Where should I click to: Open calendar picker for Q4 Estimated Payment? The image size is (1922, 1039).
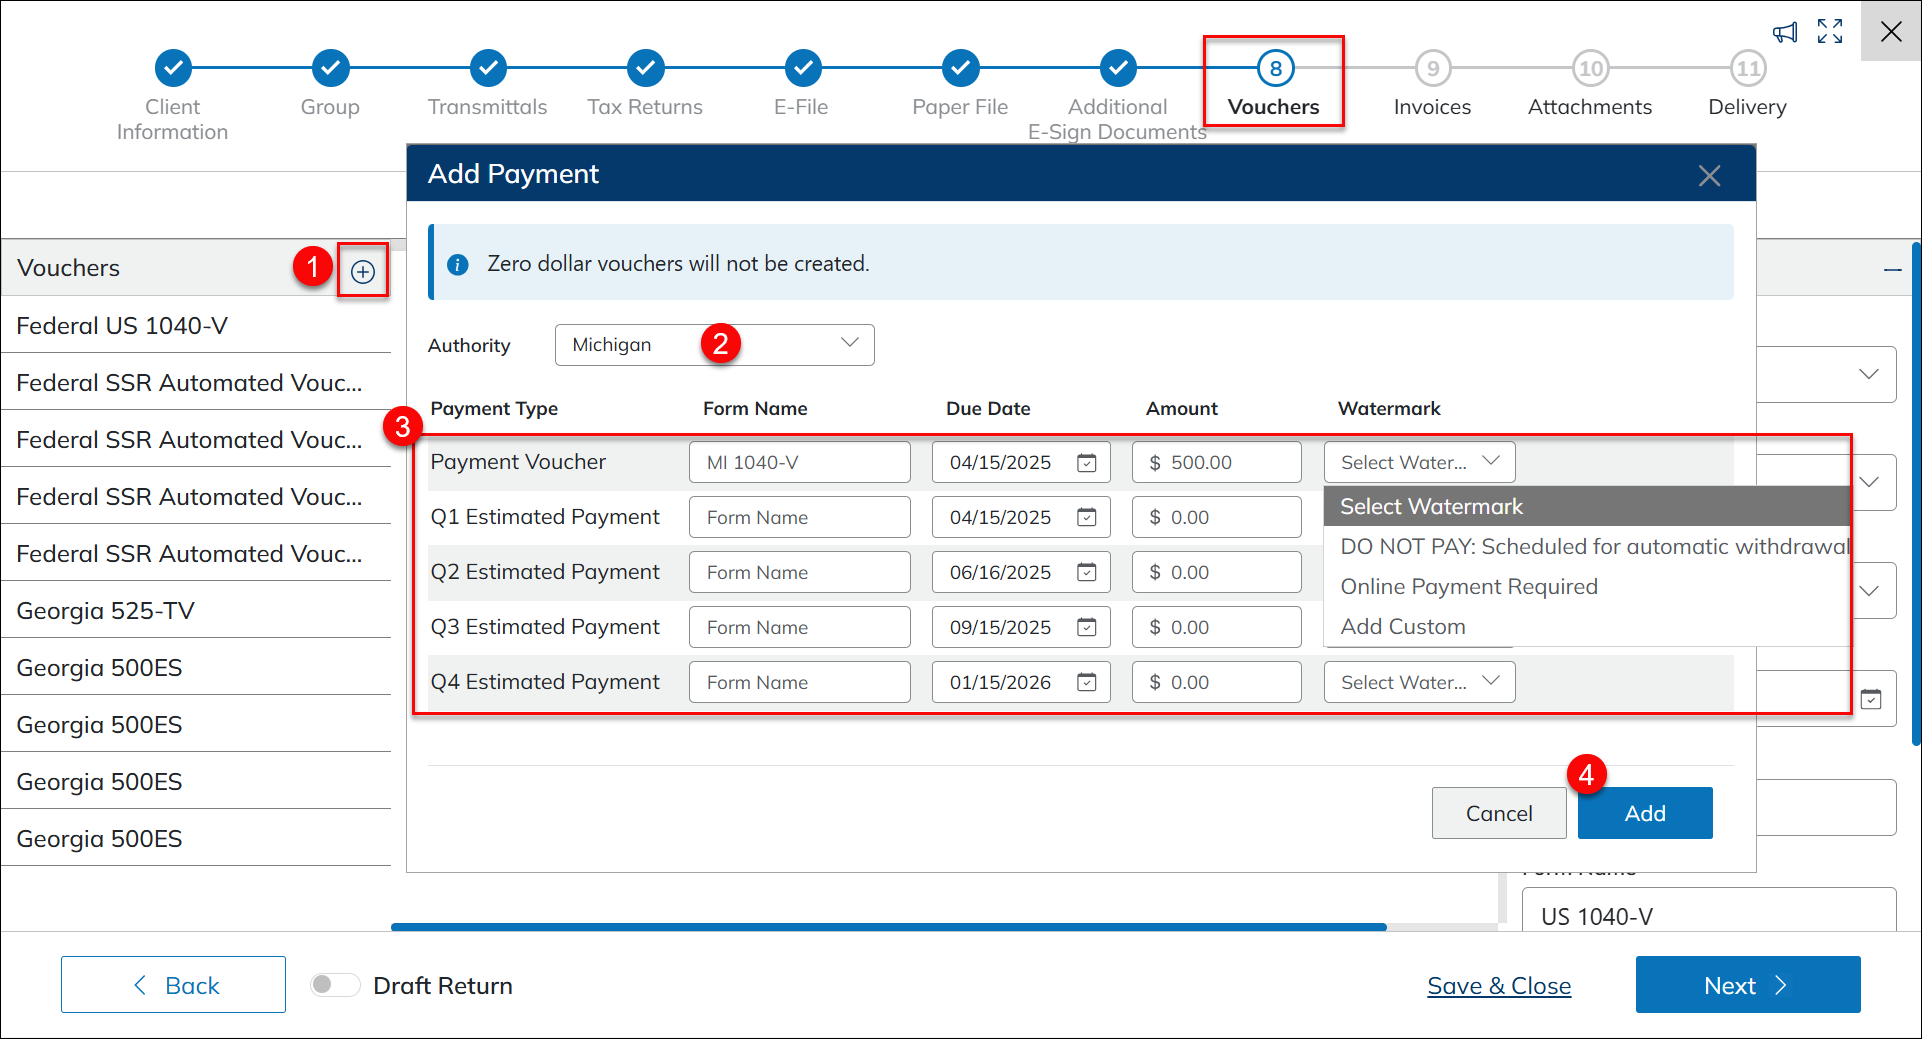(x=1086, y=683)
